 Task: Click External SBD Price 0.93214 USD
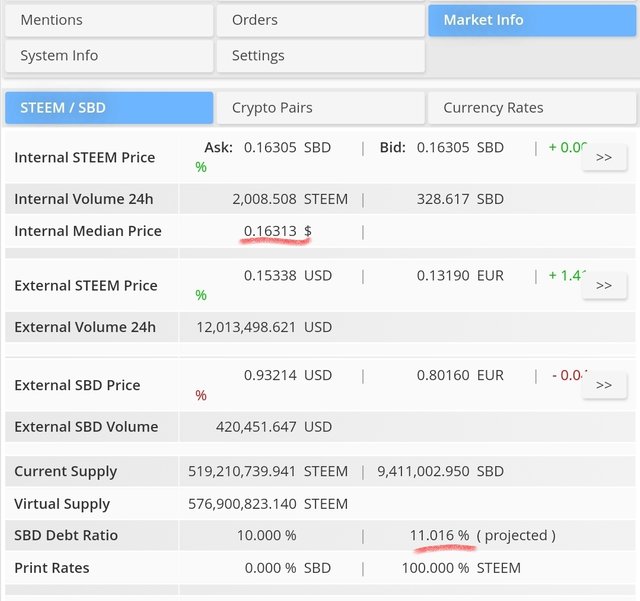[288, 375]
